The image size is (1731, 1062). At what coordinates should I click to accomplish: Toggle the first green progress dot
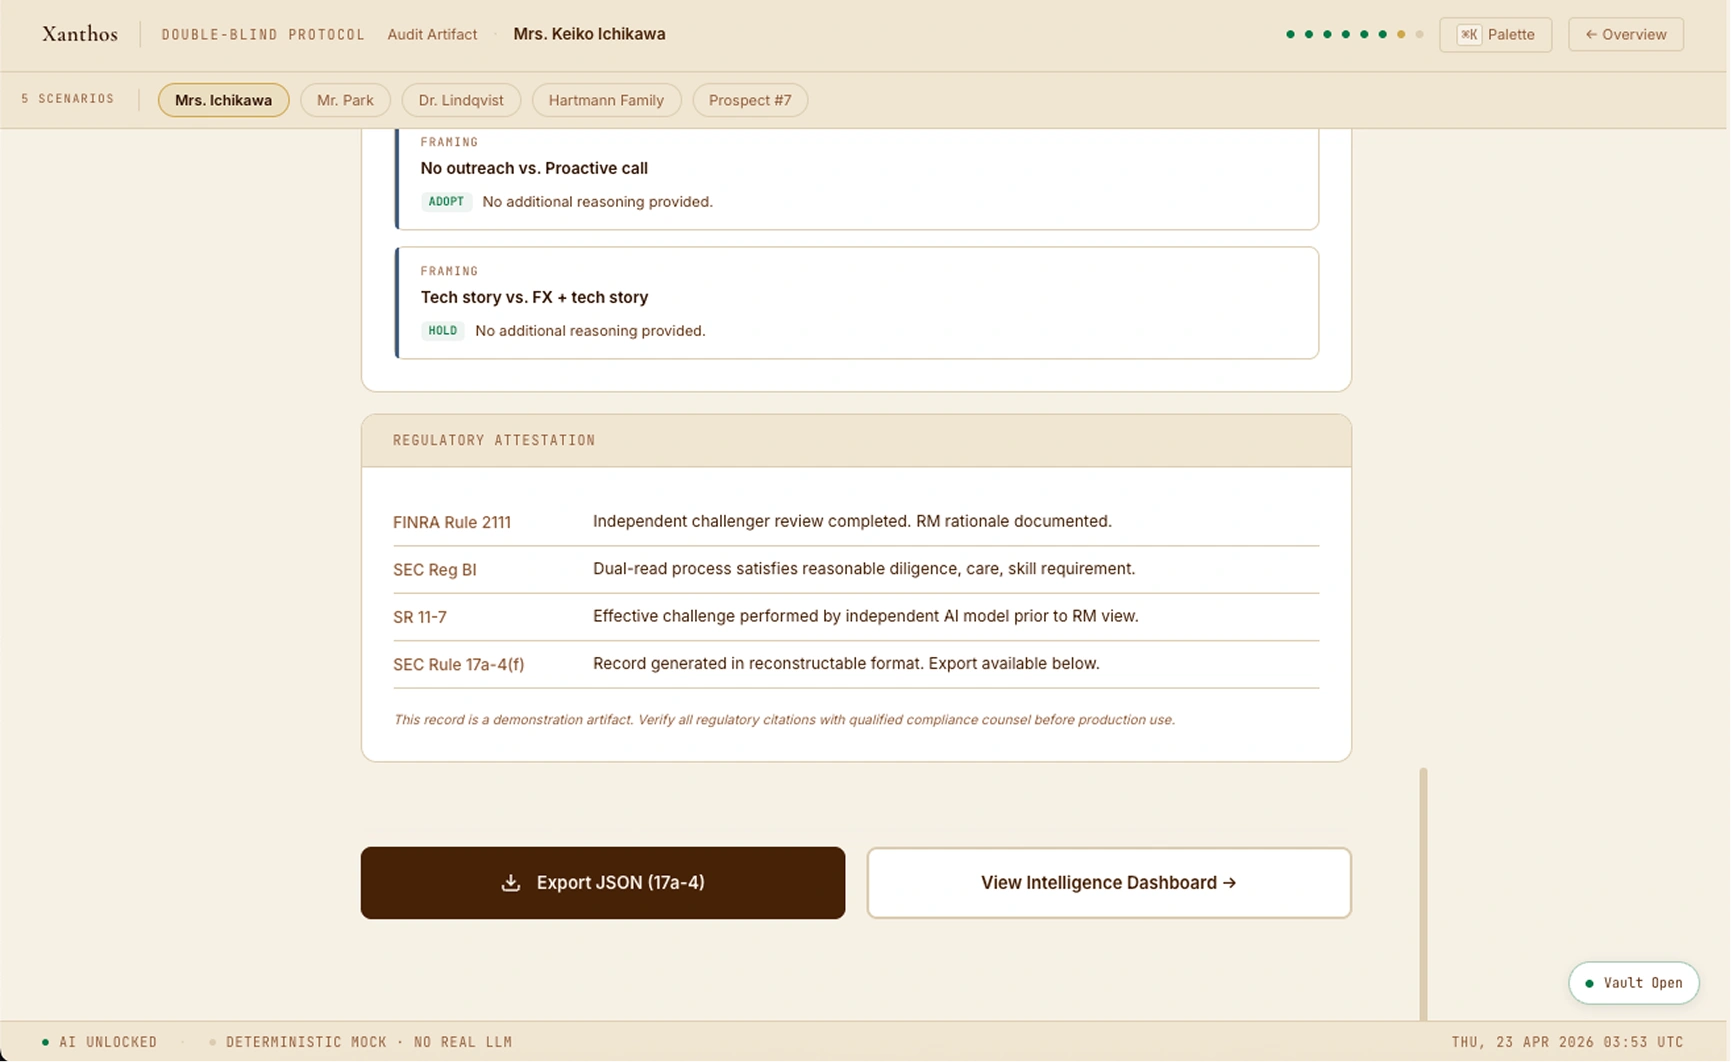pyautogui.click(x=1289, y=33)
